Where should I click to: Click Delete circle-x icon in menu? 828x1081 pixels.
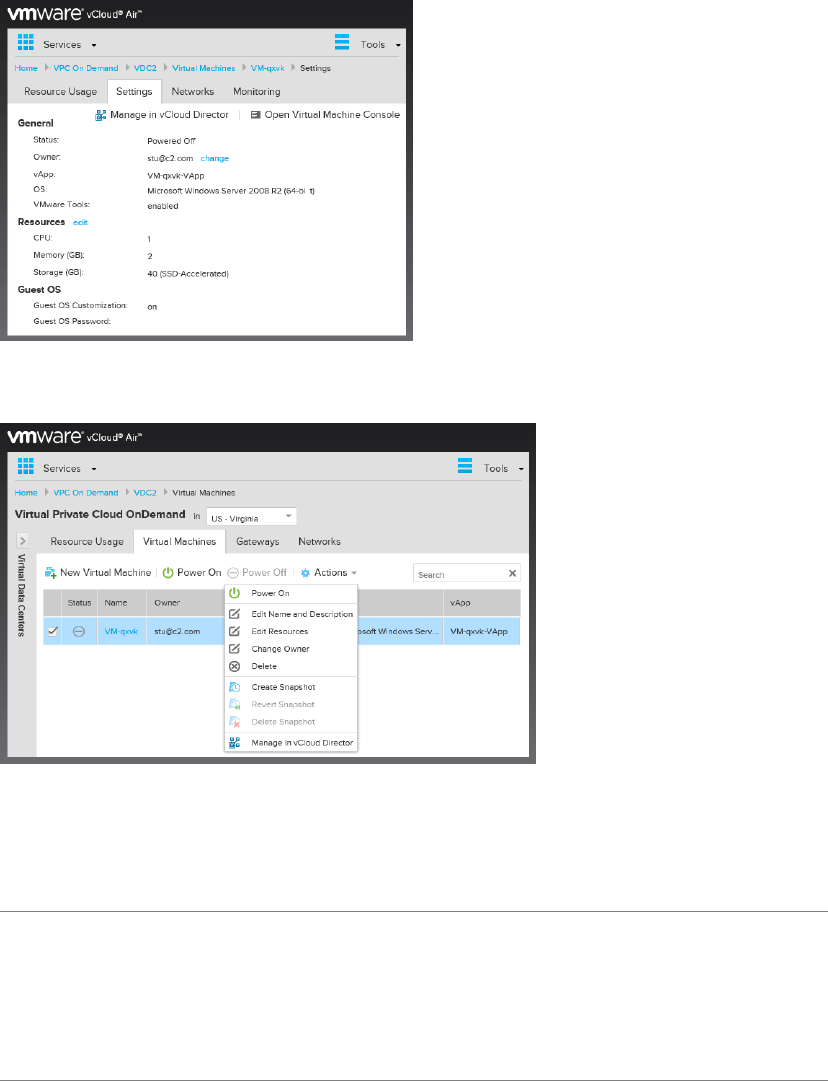[x=234, y=667]
